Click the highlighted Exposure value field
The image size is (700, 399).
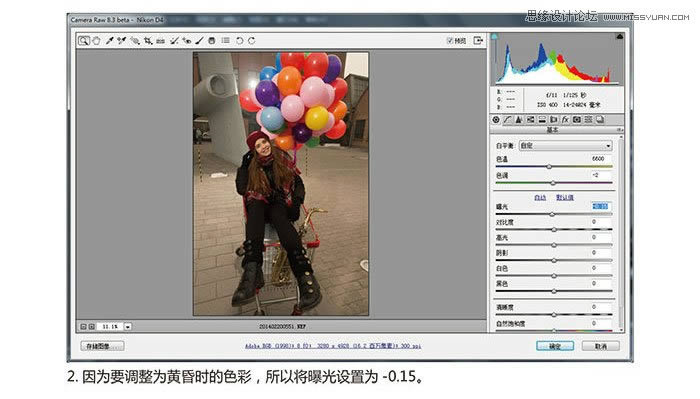click(600, 206)
